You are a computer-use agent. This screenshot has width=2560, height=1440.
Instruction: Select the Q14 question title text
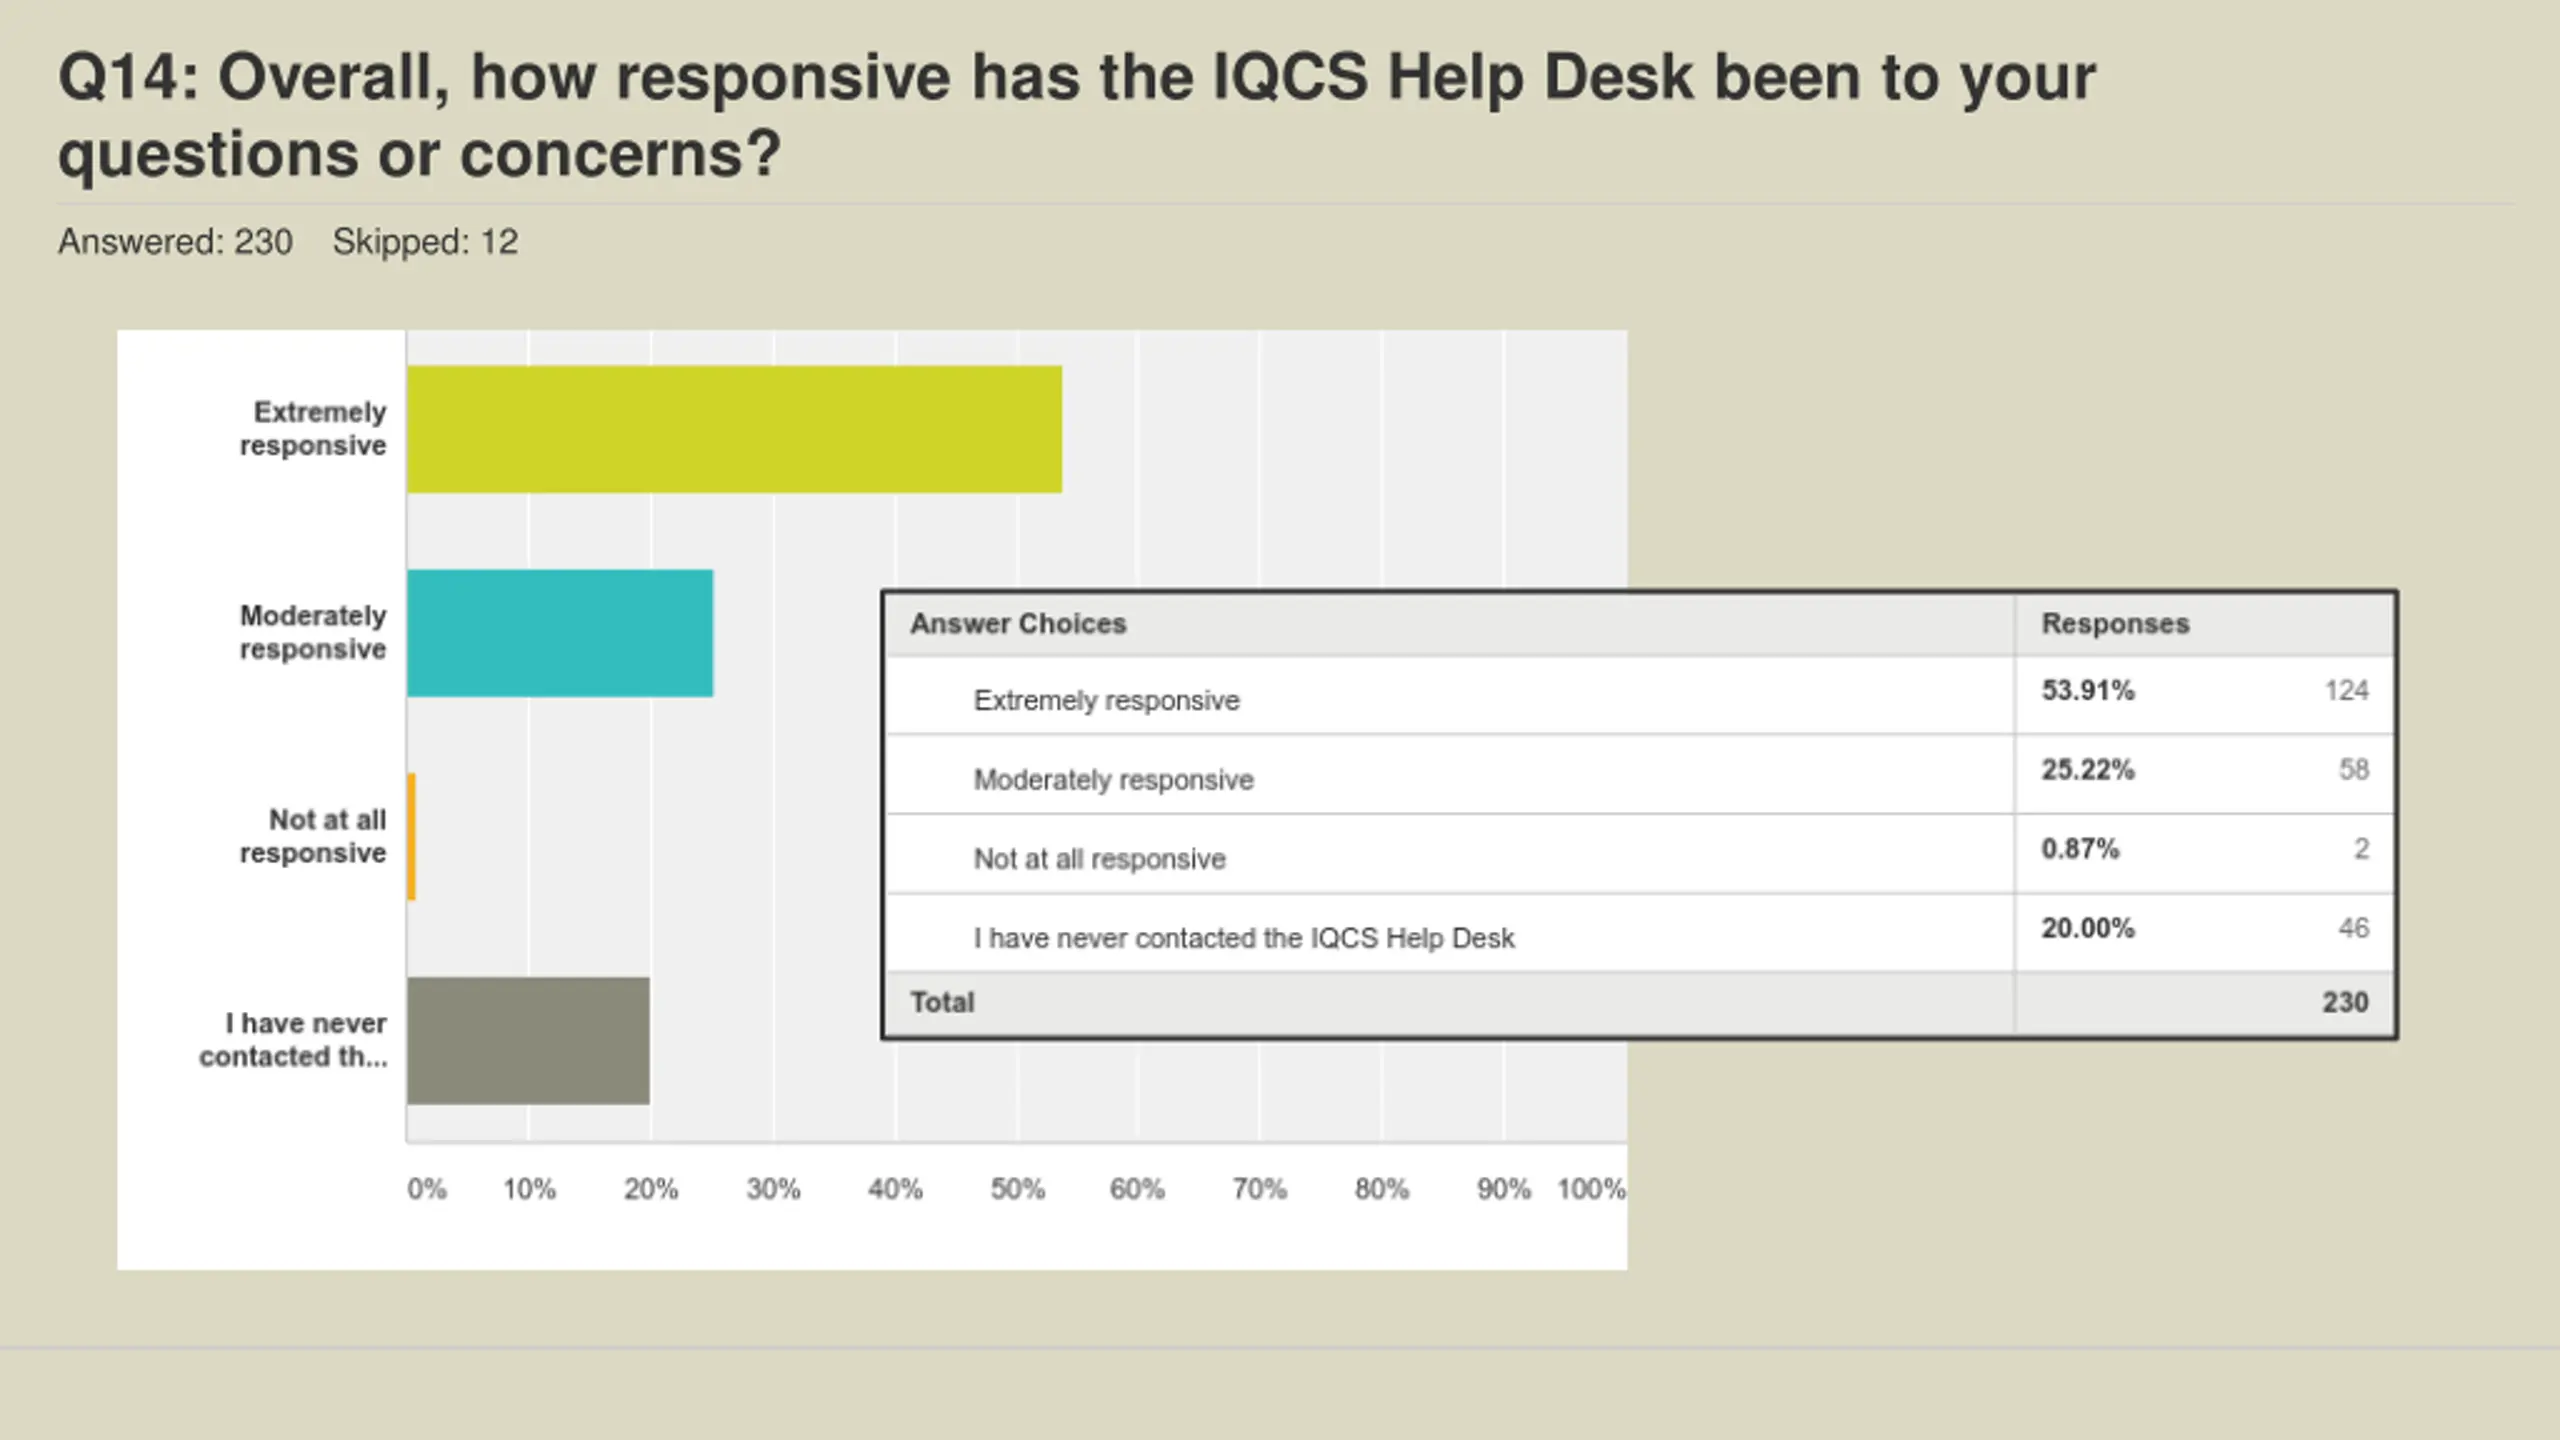pos(1076,115)
